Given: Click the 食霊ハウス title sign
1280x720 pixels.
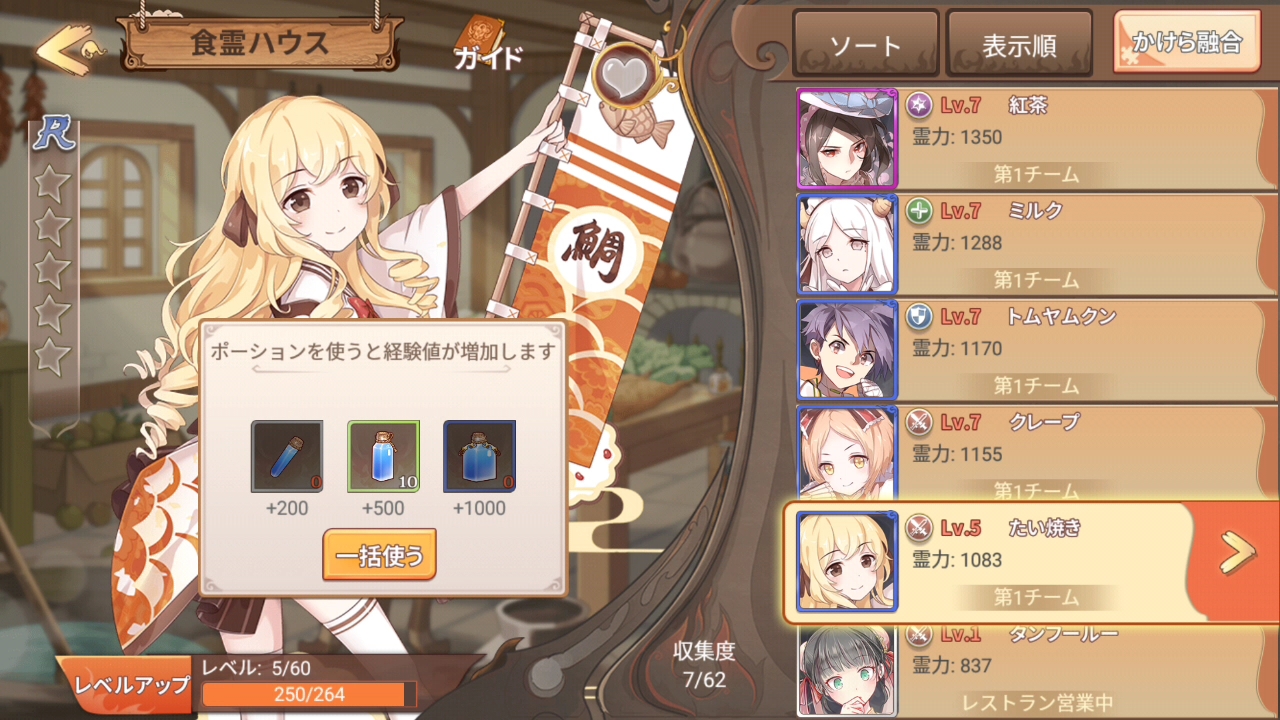Looking at the screenshot, I should point(260,43).
